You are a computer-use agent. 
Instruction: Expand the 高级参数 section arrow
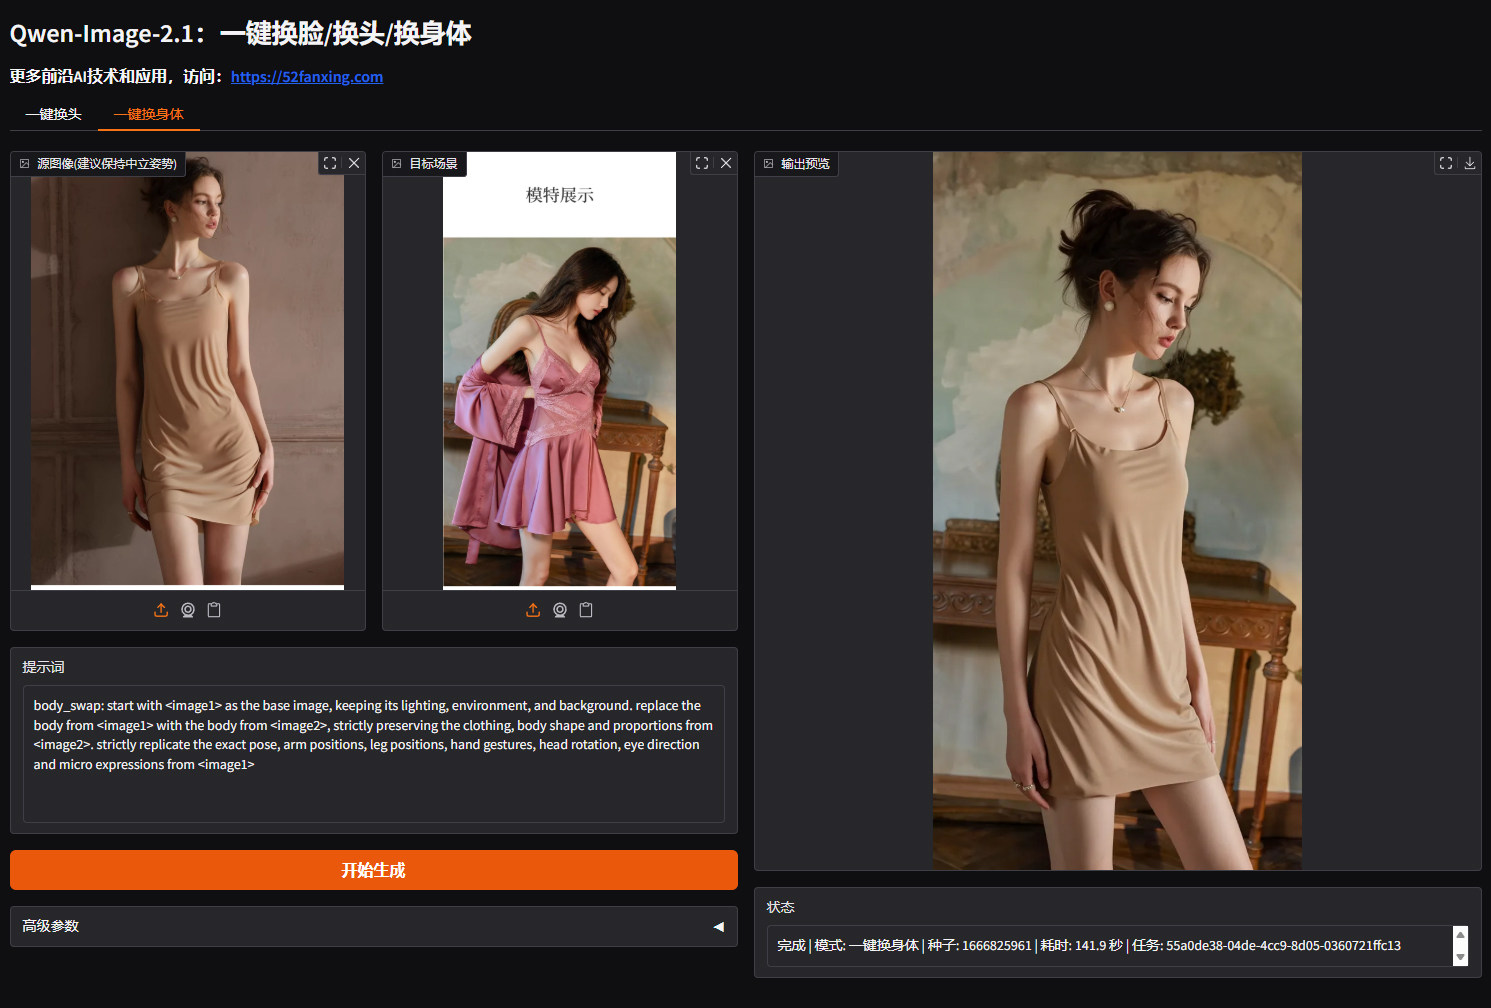[718, 927]
